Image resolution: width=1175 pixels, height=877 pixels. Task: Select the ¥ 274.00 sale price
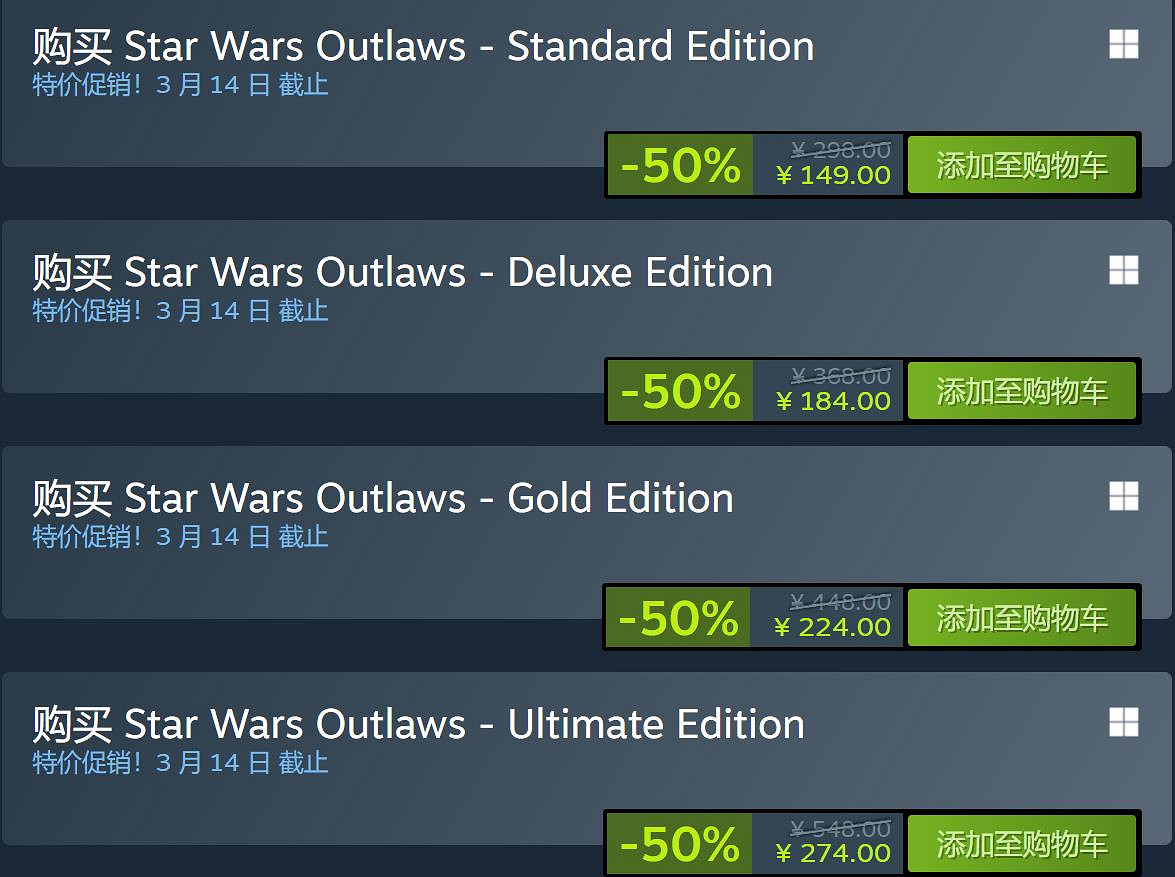[832, 854]
